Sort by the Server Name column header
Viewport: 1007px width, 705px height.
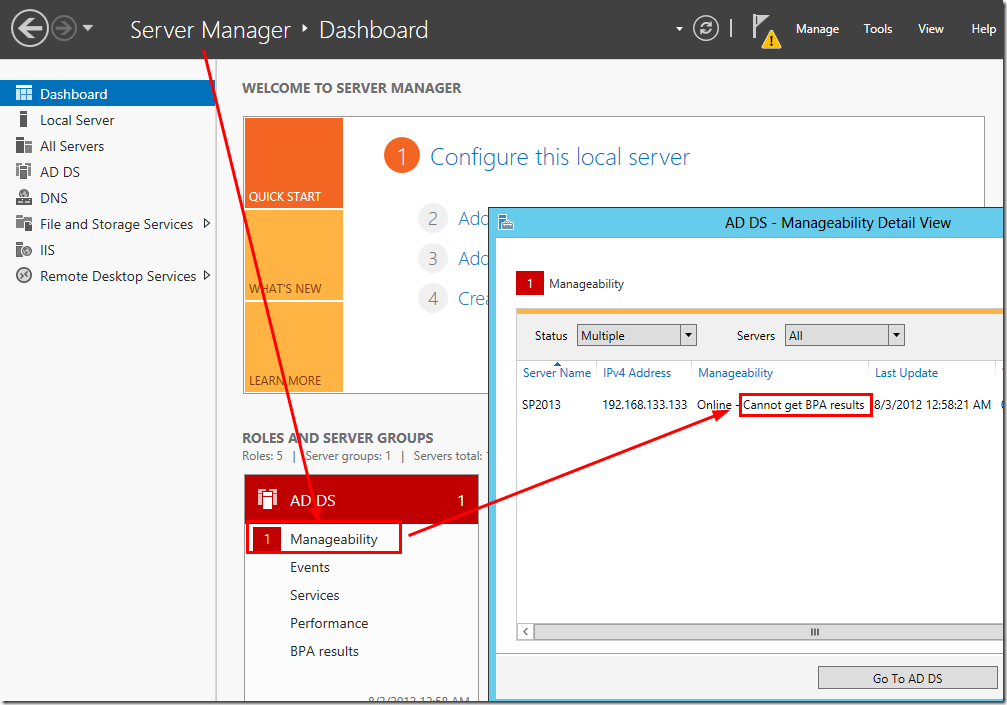pos(556,373)
